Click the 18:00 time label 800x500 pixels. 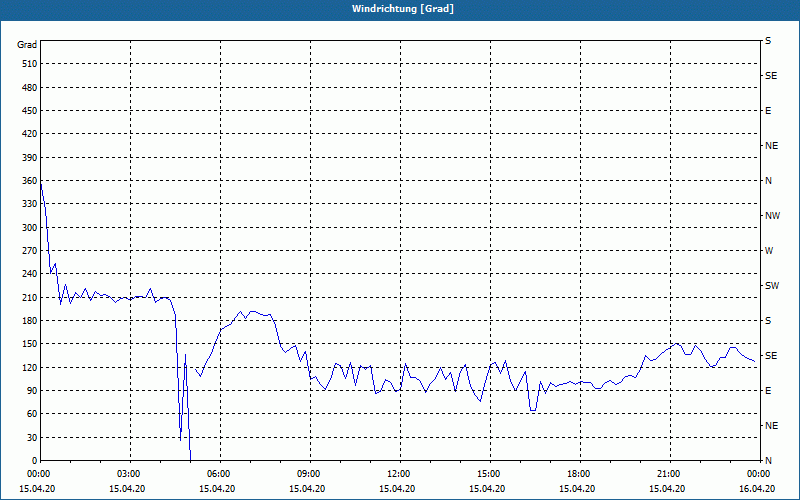coord(580,473)
